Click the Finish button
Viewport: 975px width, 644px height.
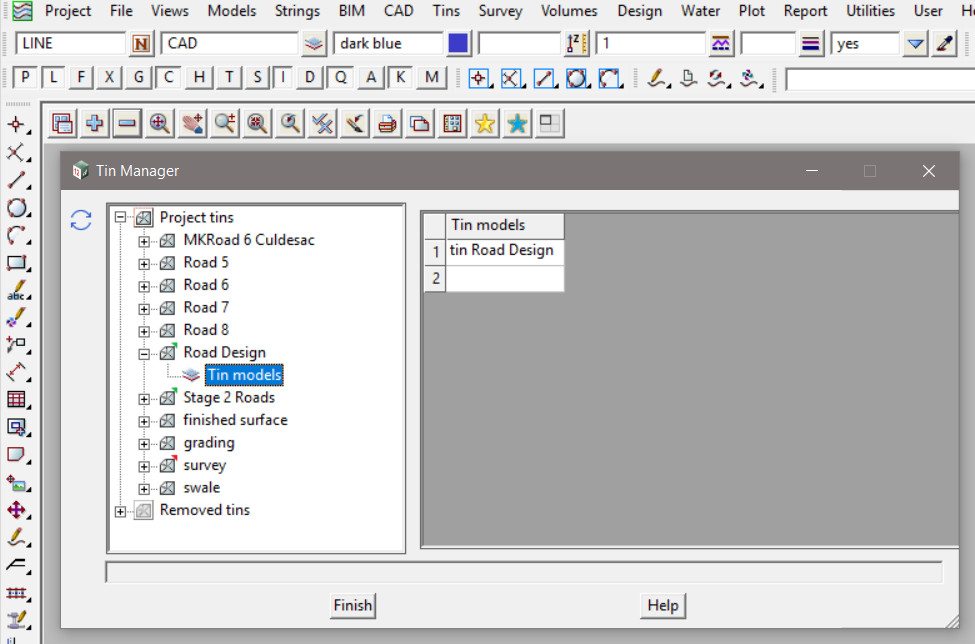click(x=352, y=605)
